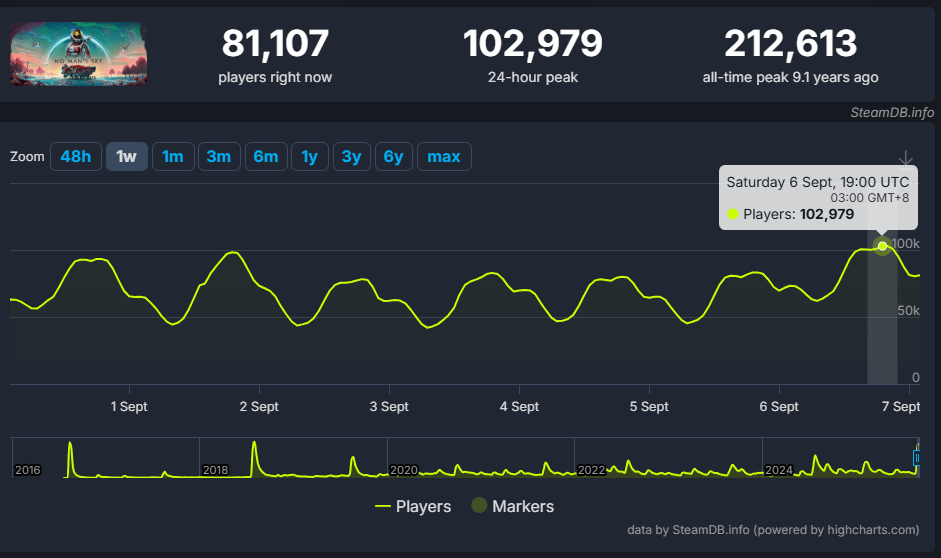Click the 2016 launch peak in navigator
The image size is (941, 558).
click(70, 456)
